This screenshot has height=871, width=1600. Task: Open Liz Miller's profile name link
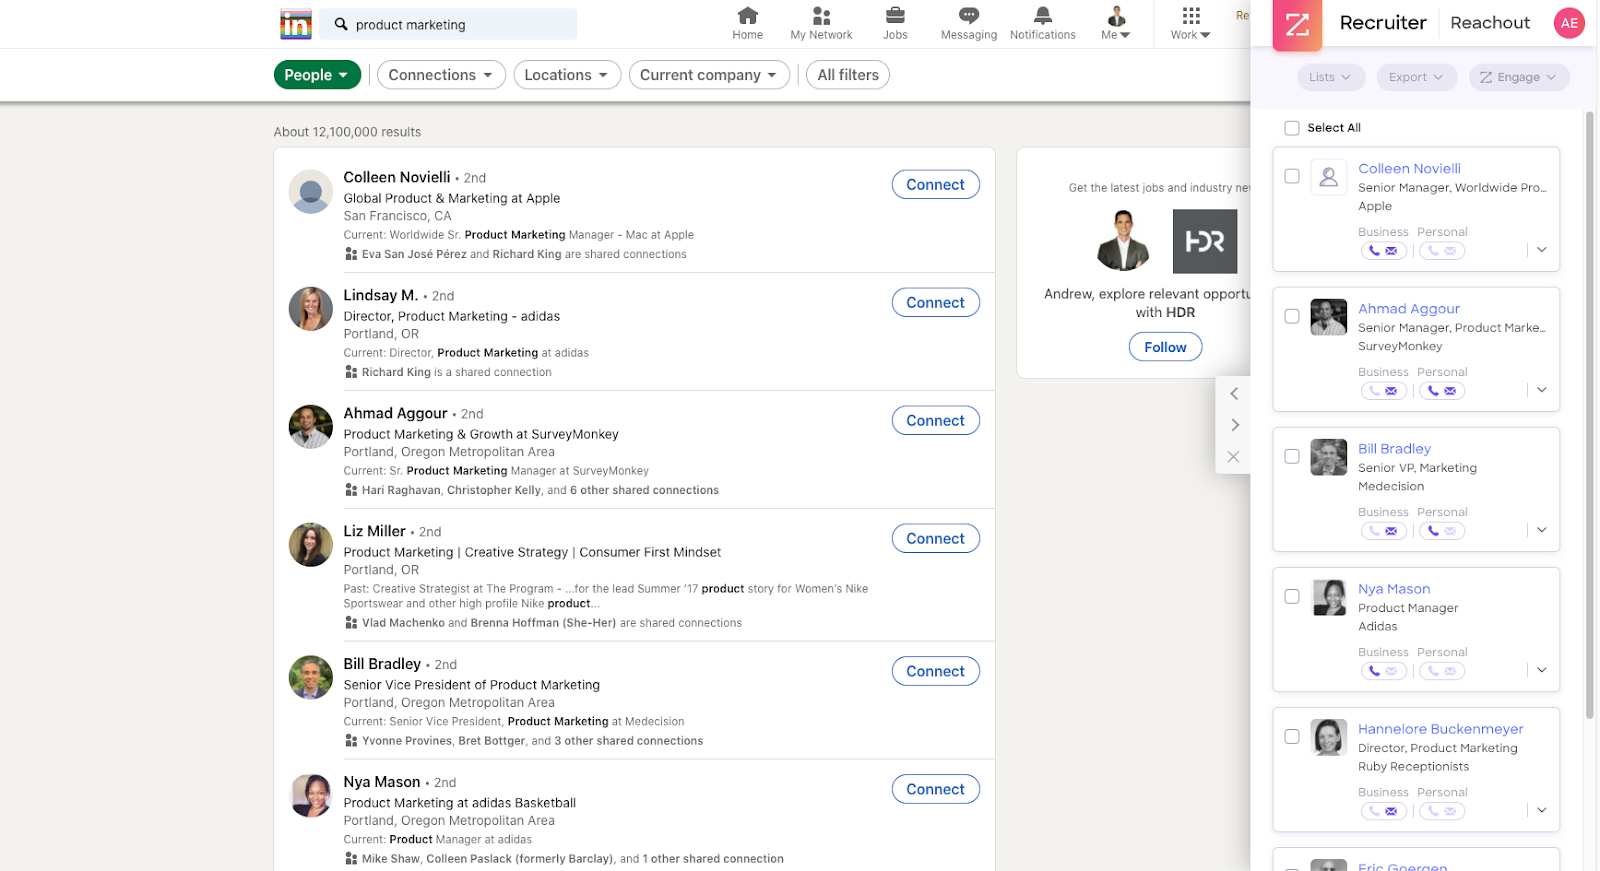[x=374, y=531]
